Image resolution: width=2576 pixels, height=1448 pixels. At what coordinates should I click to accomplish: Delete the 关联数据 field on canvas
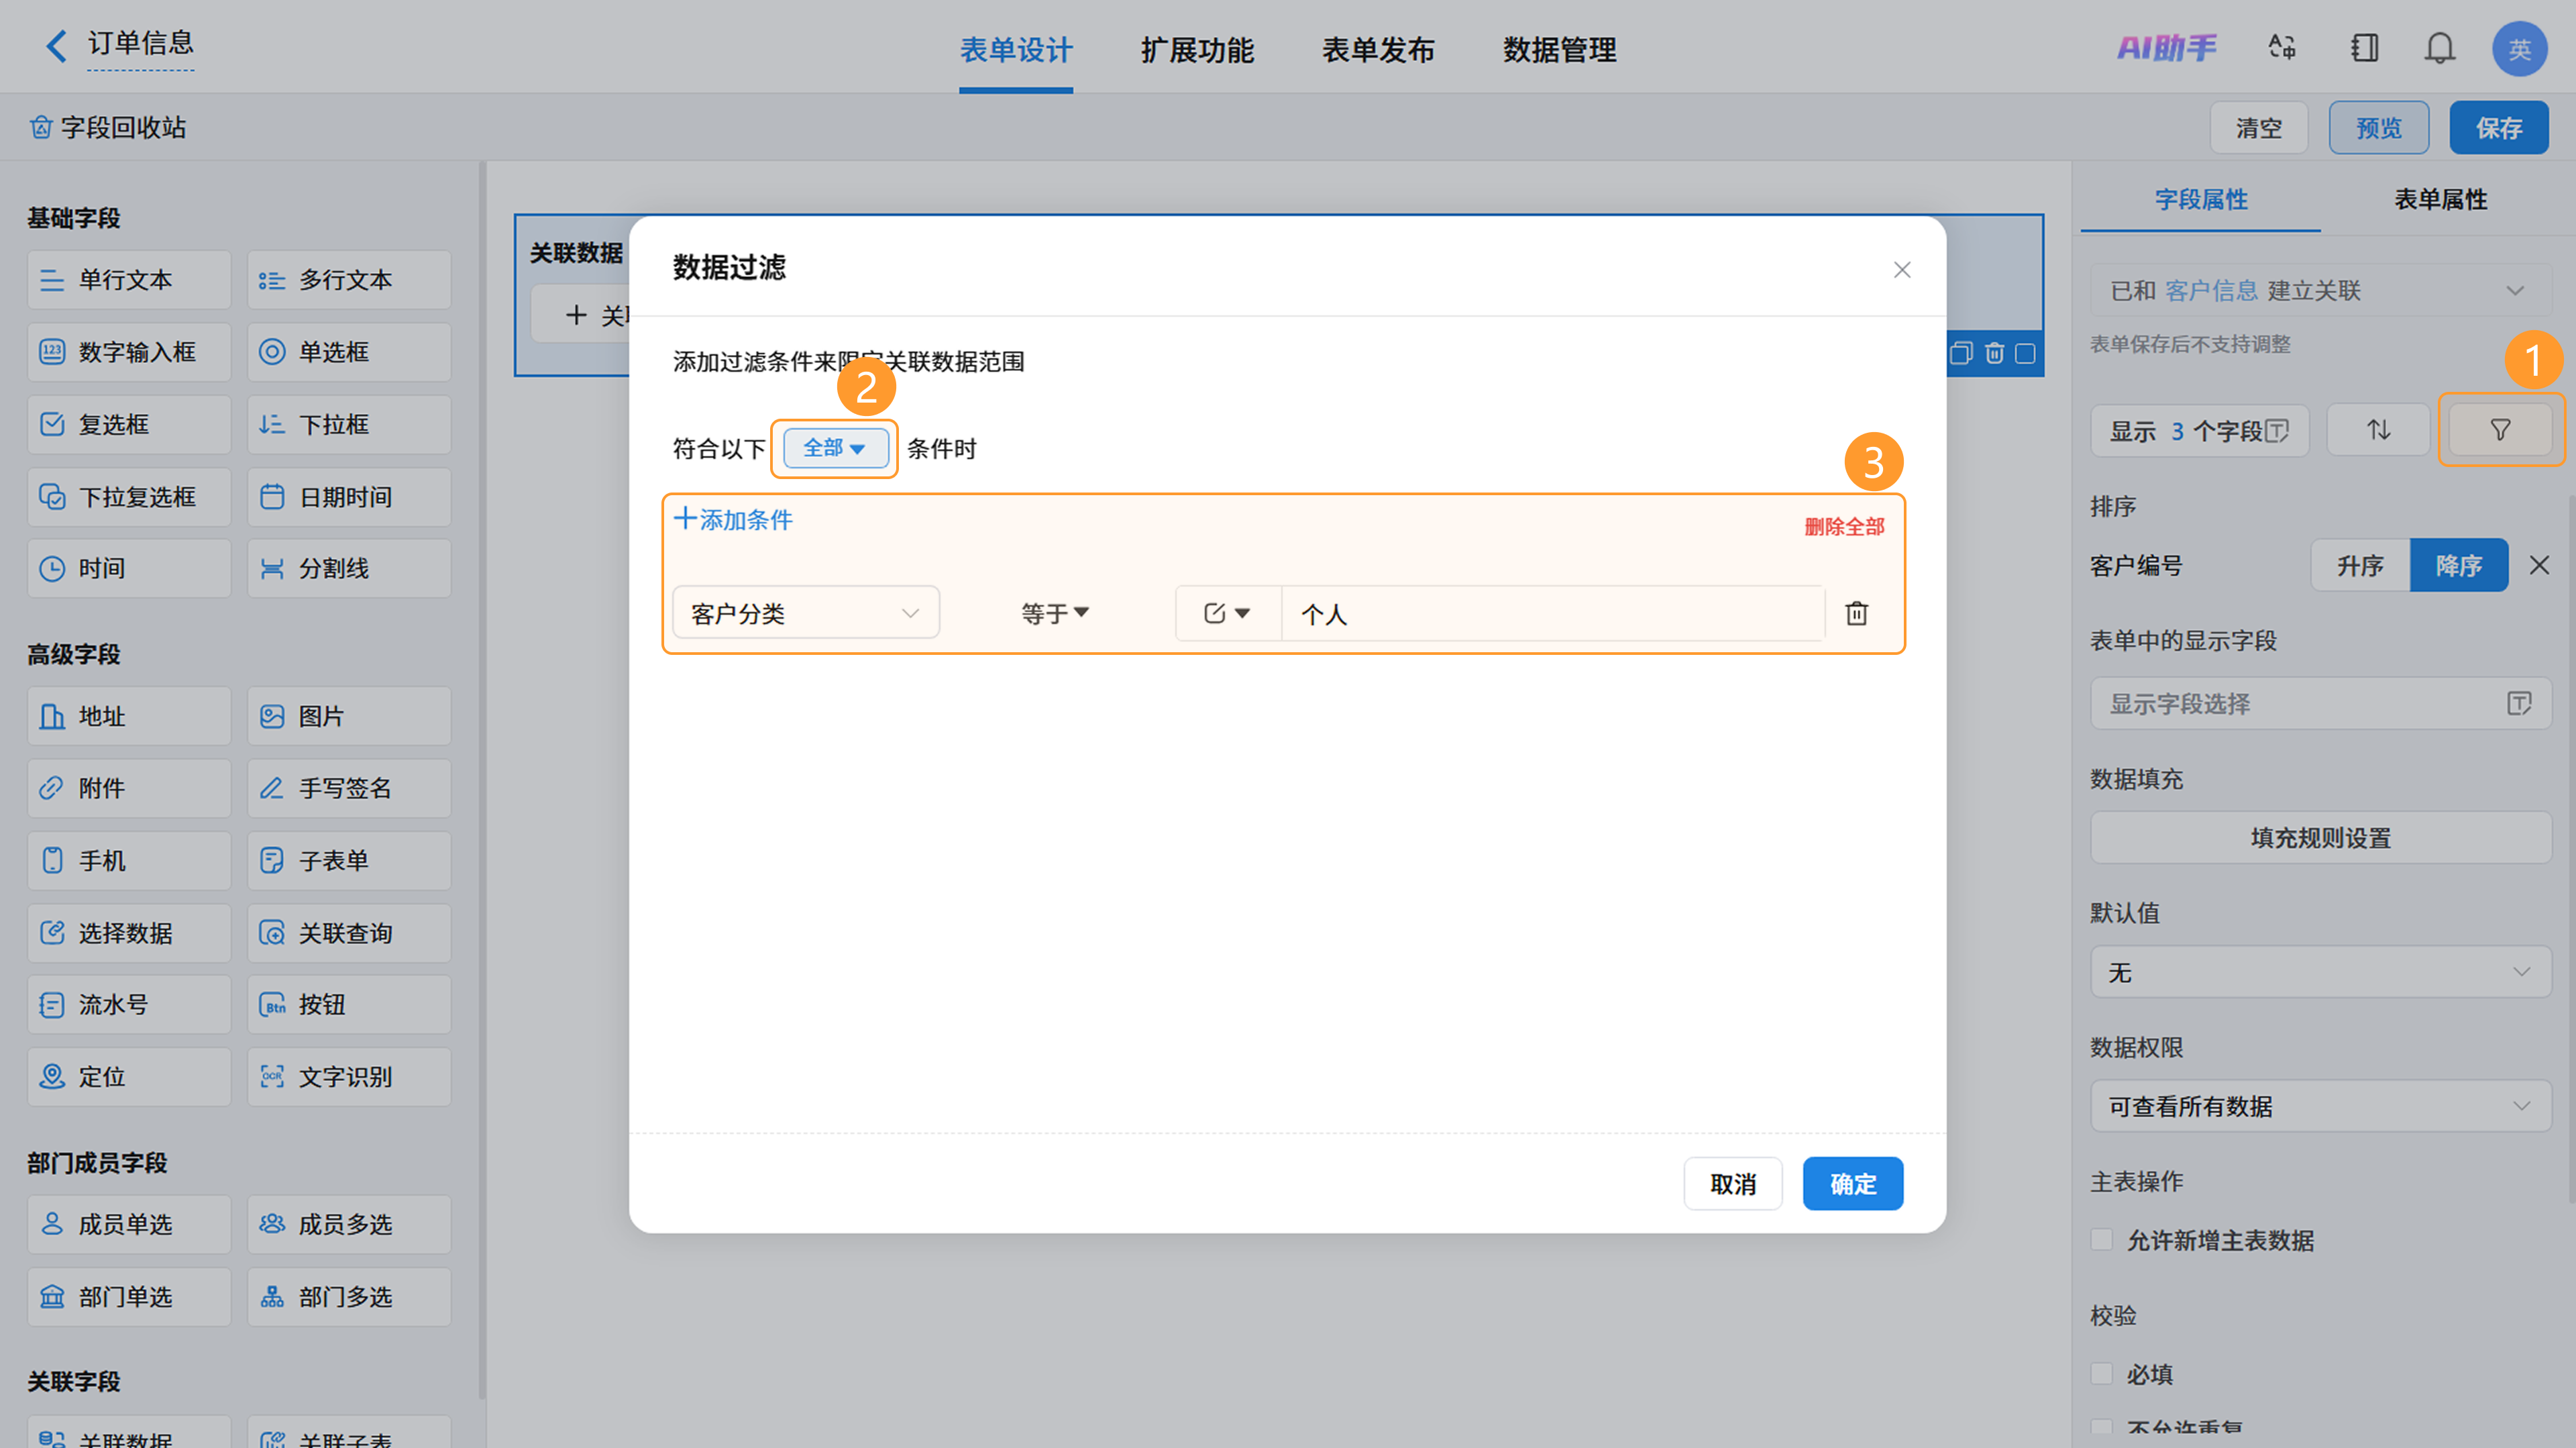1994,353
